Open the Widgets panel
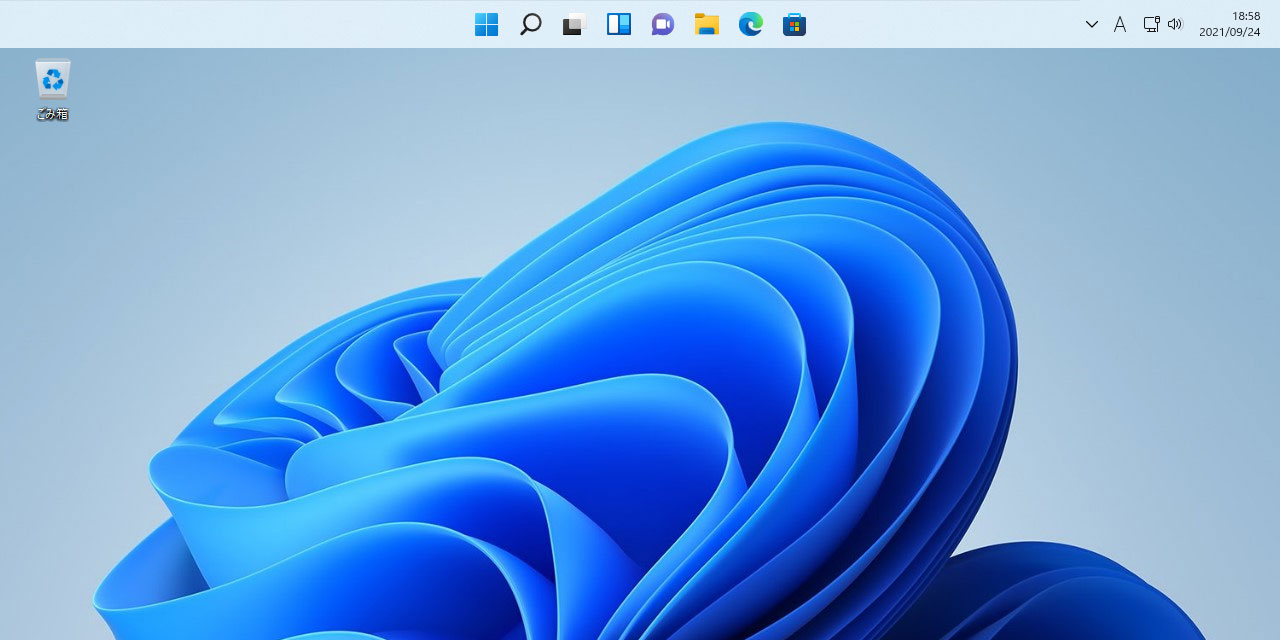1280x640 pixels. coord(619,24)
